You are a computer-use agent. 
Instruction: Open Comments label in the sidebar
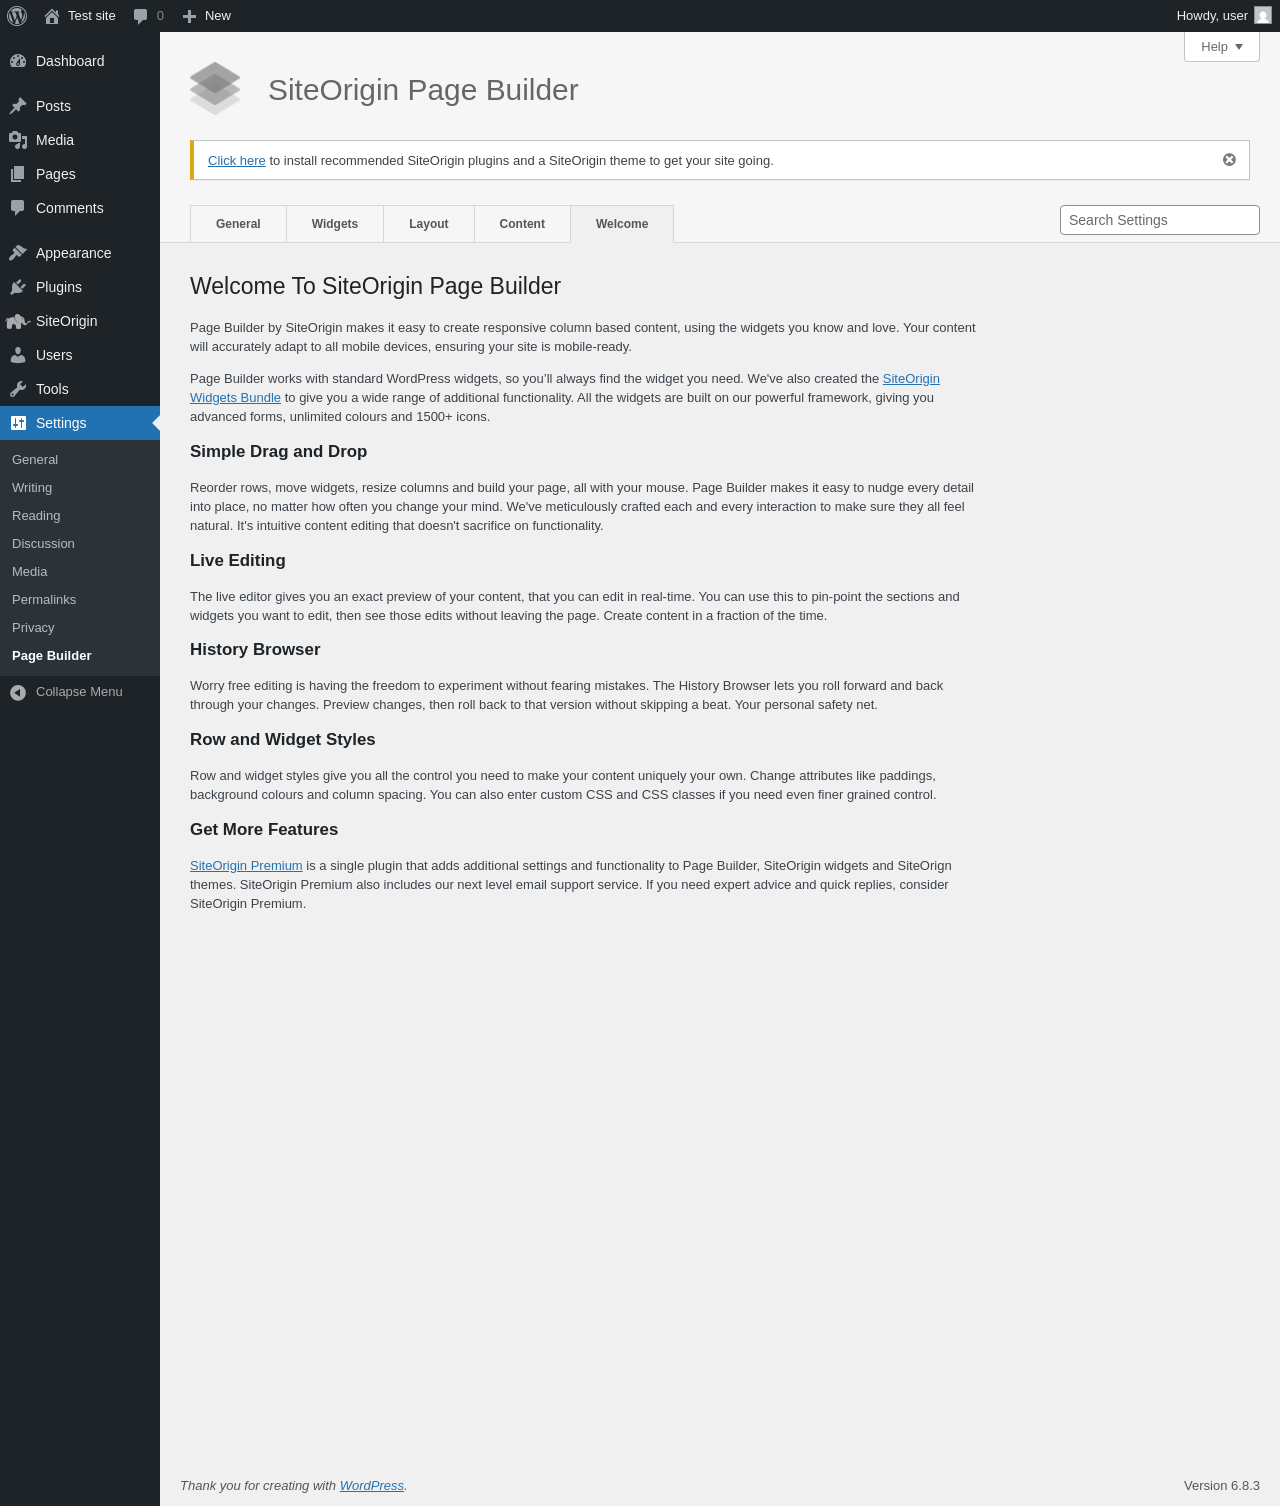click(x=70, y=208)
